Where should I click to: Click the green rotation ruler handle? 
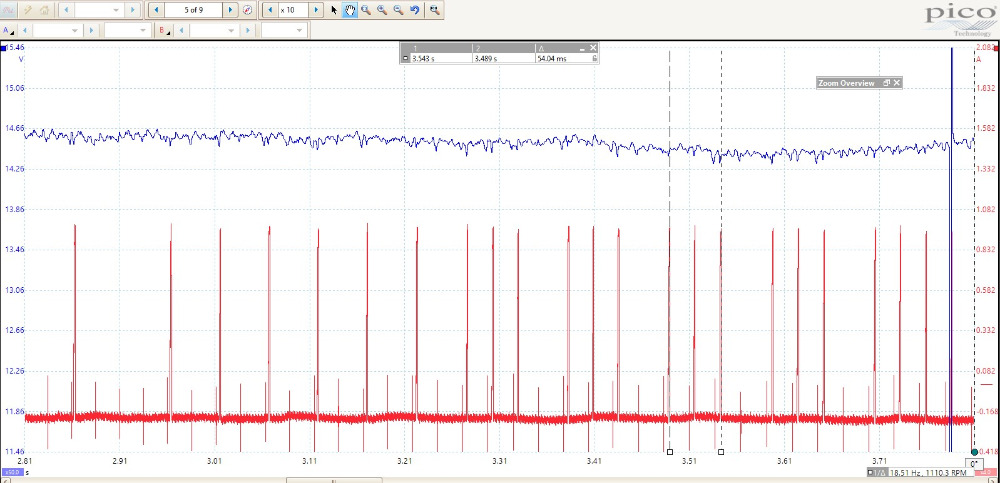click(x=974, y=452)
